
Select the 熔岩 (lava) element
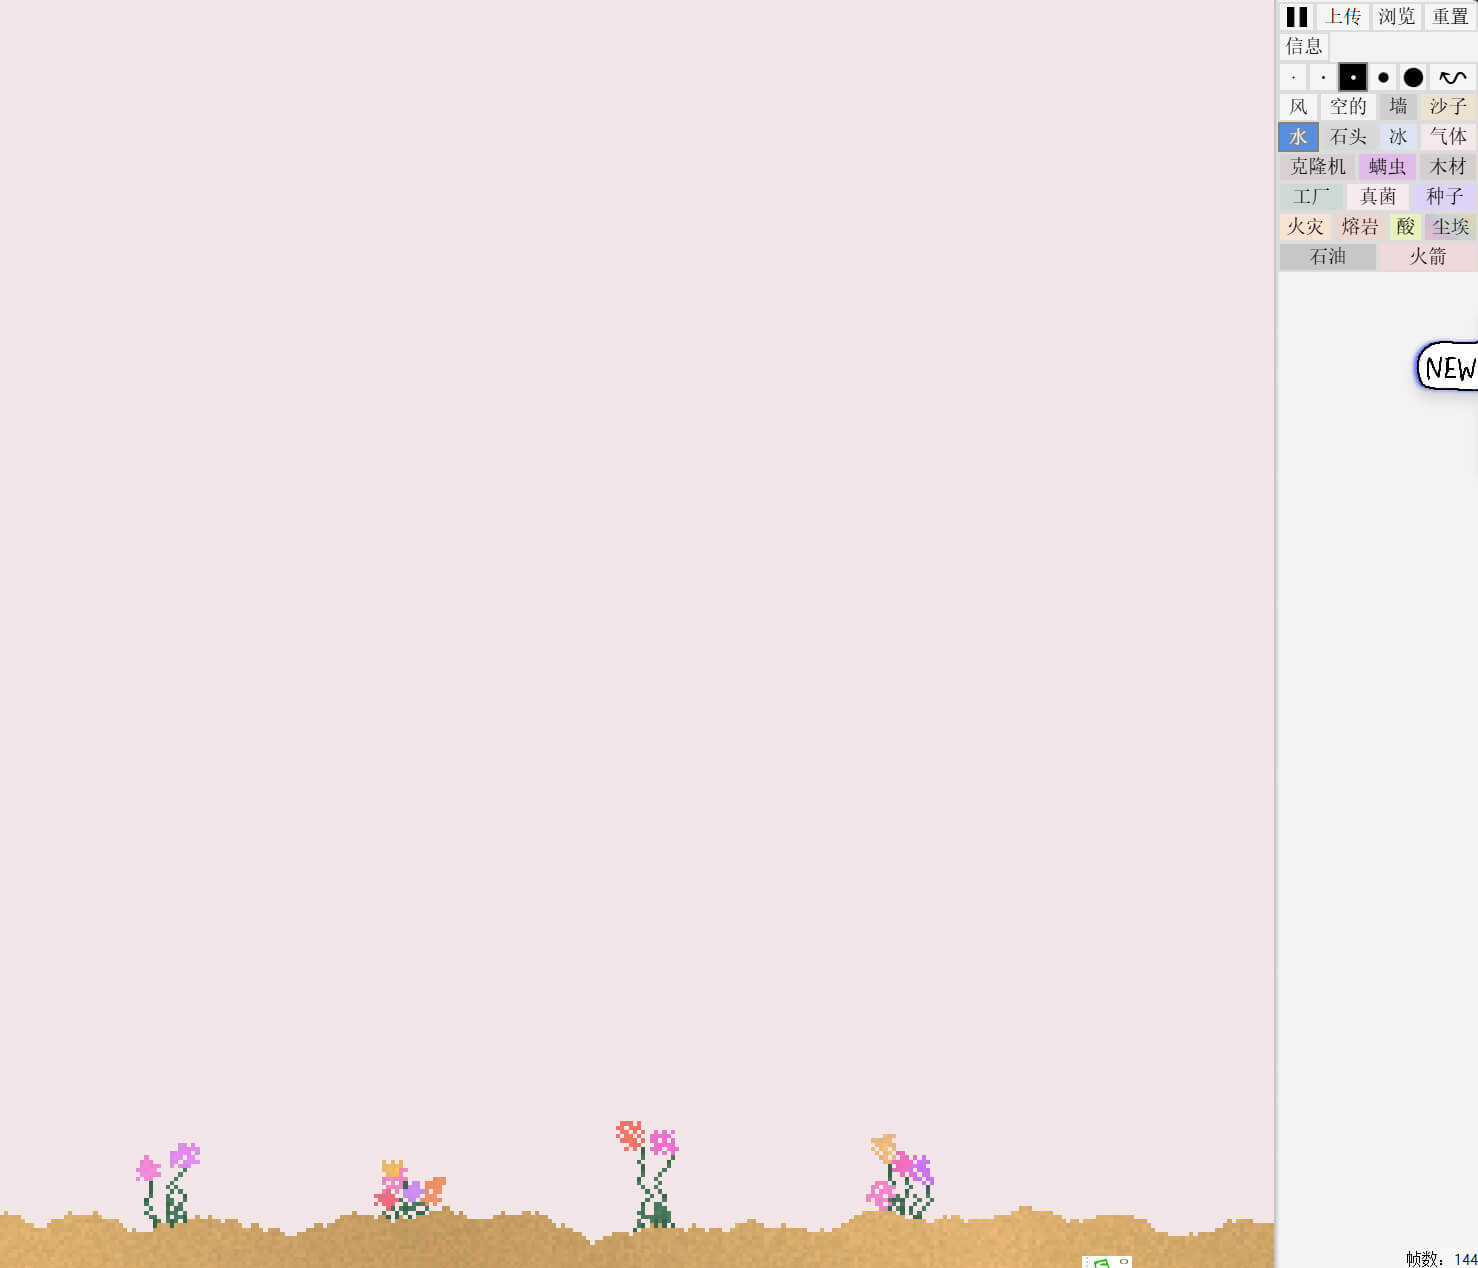1359,227
